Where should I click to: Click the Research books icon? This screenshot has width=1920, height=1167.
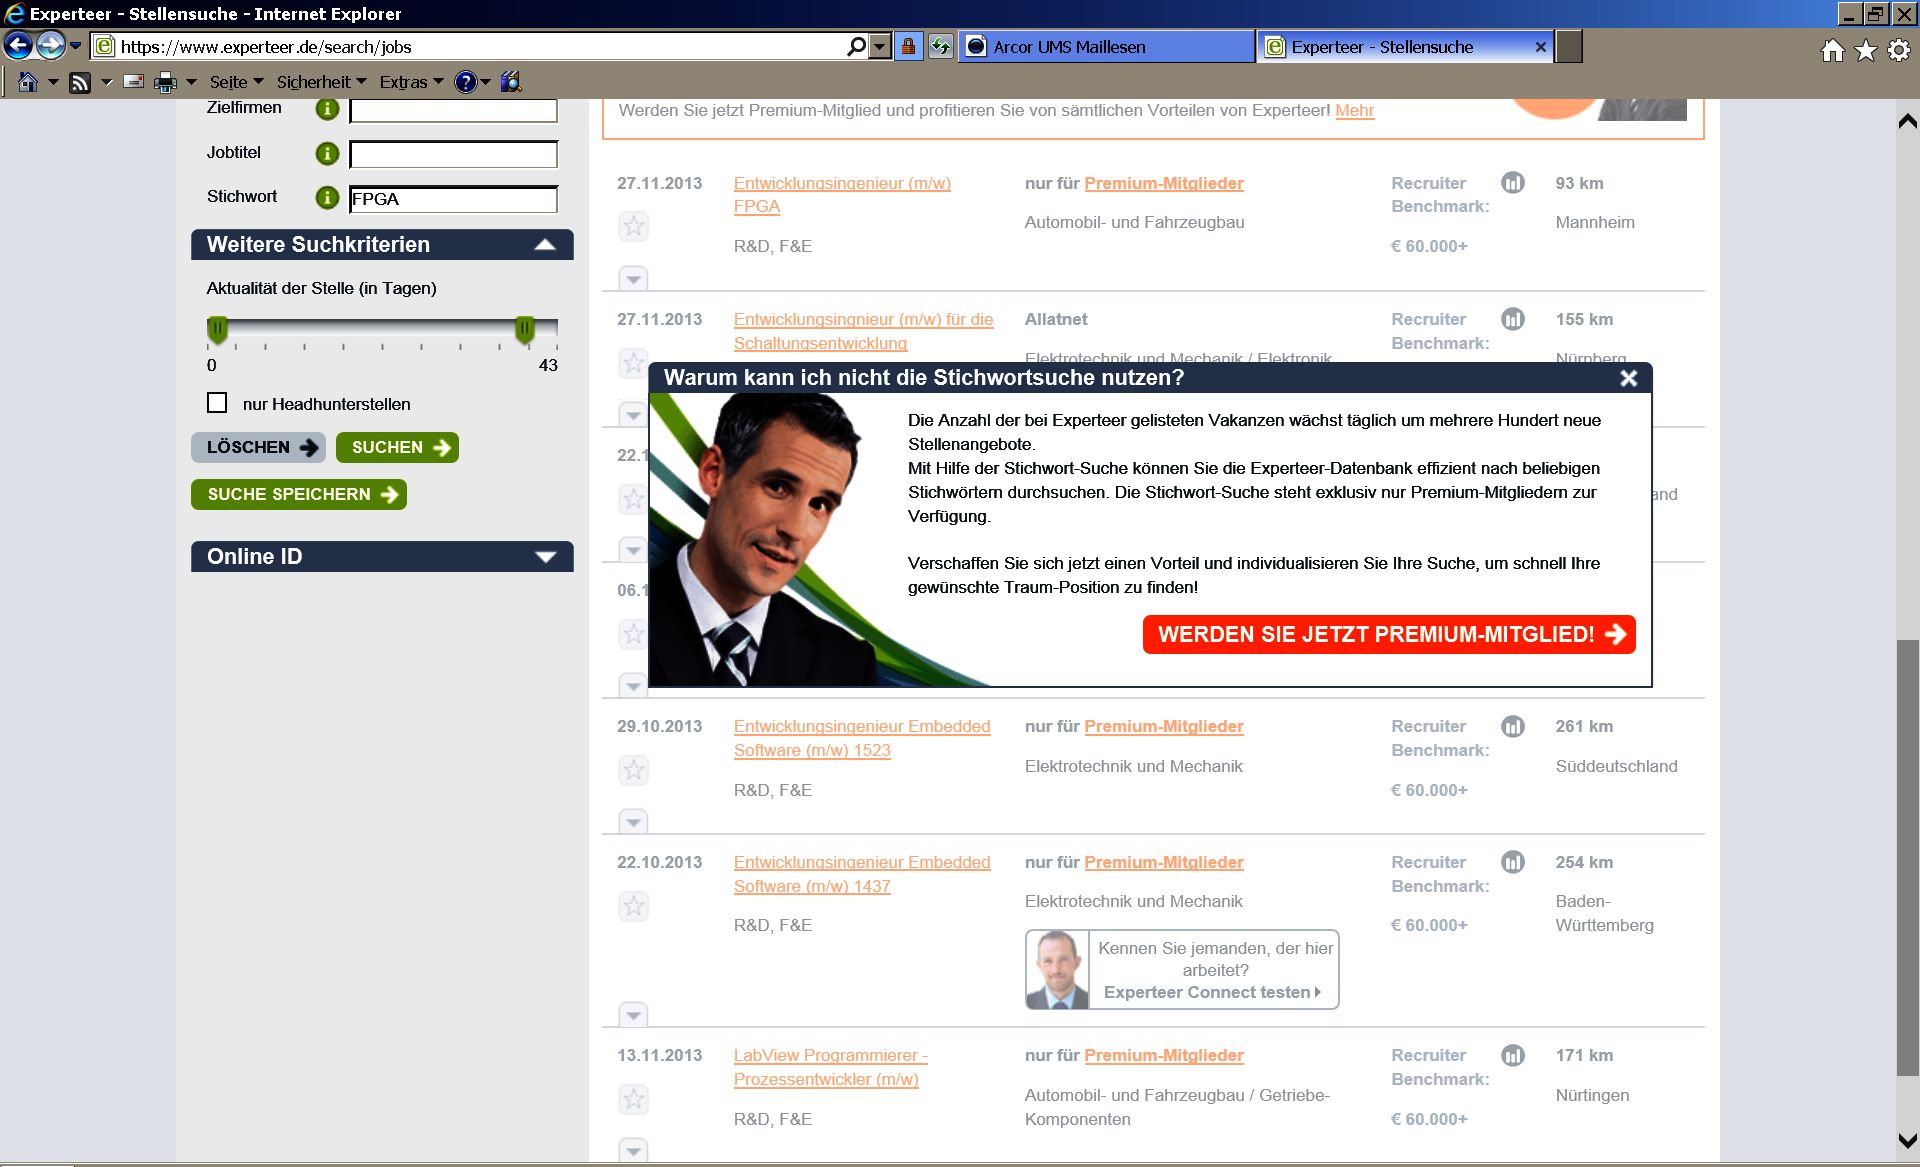pyautogui.click(x=511, y=82)
